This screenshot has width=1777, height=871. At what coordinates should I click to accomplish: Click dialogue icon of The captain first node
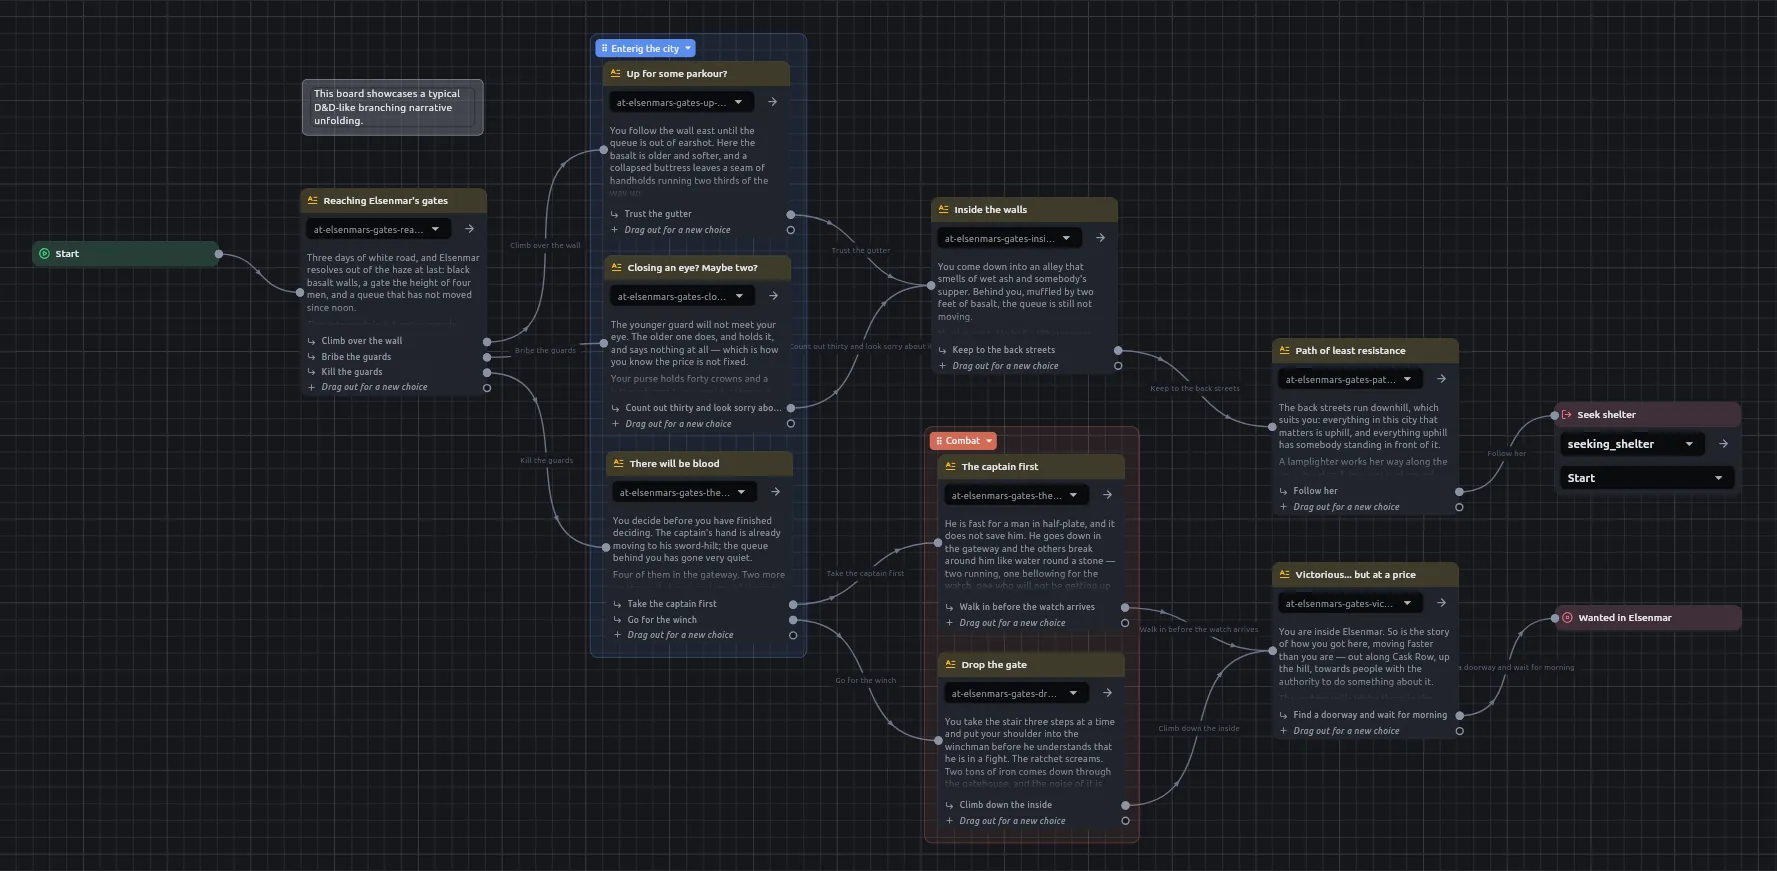(950, 467)
